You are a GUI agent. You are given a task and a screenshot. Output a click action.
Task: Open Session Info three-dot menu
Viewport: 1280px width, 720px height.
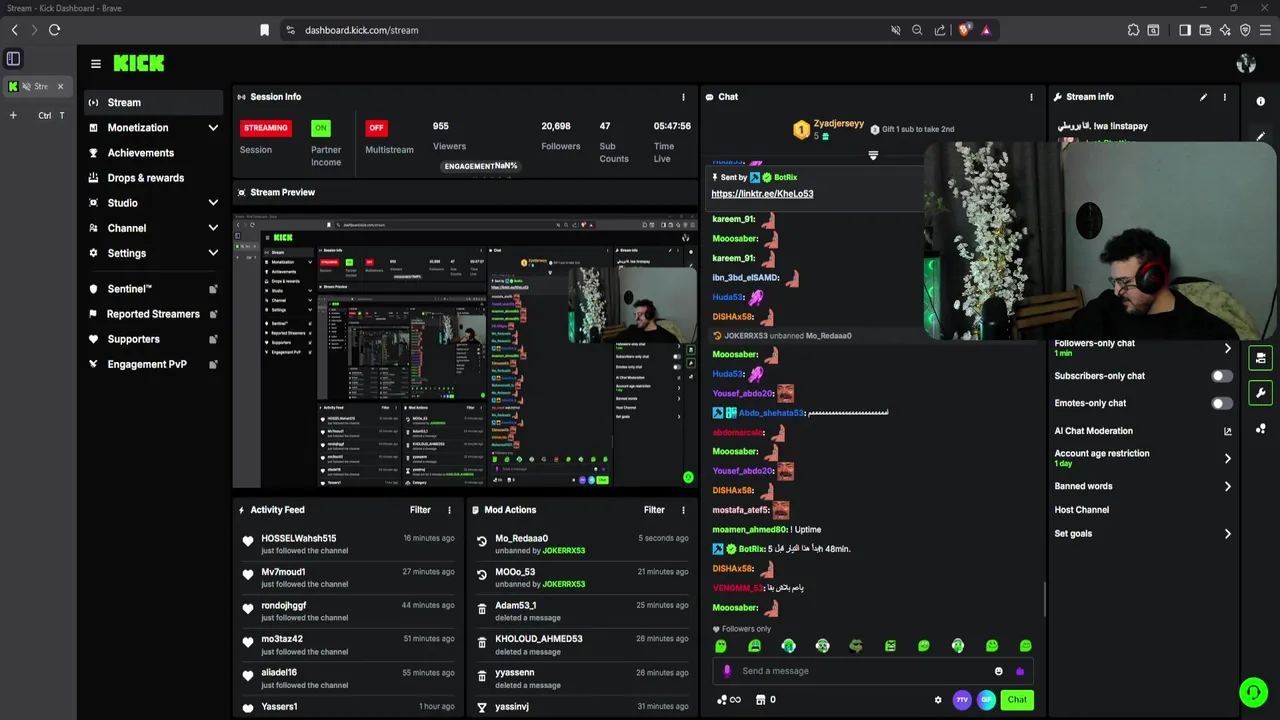tap(684, 97)
